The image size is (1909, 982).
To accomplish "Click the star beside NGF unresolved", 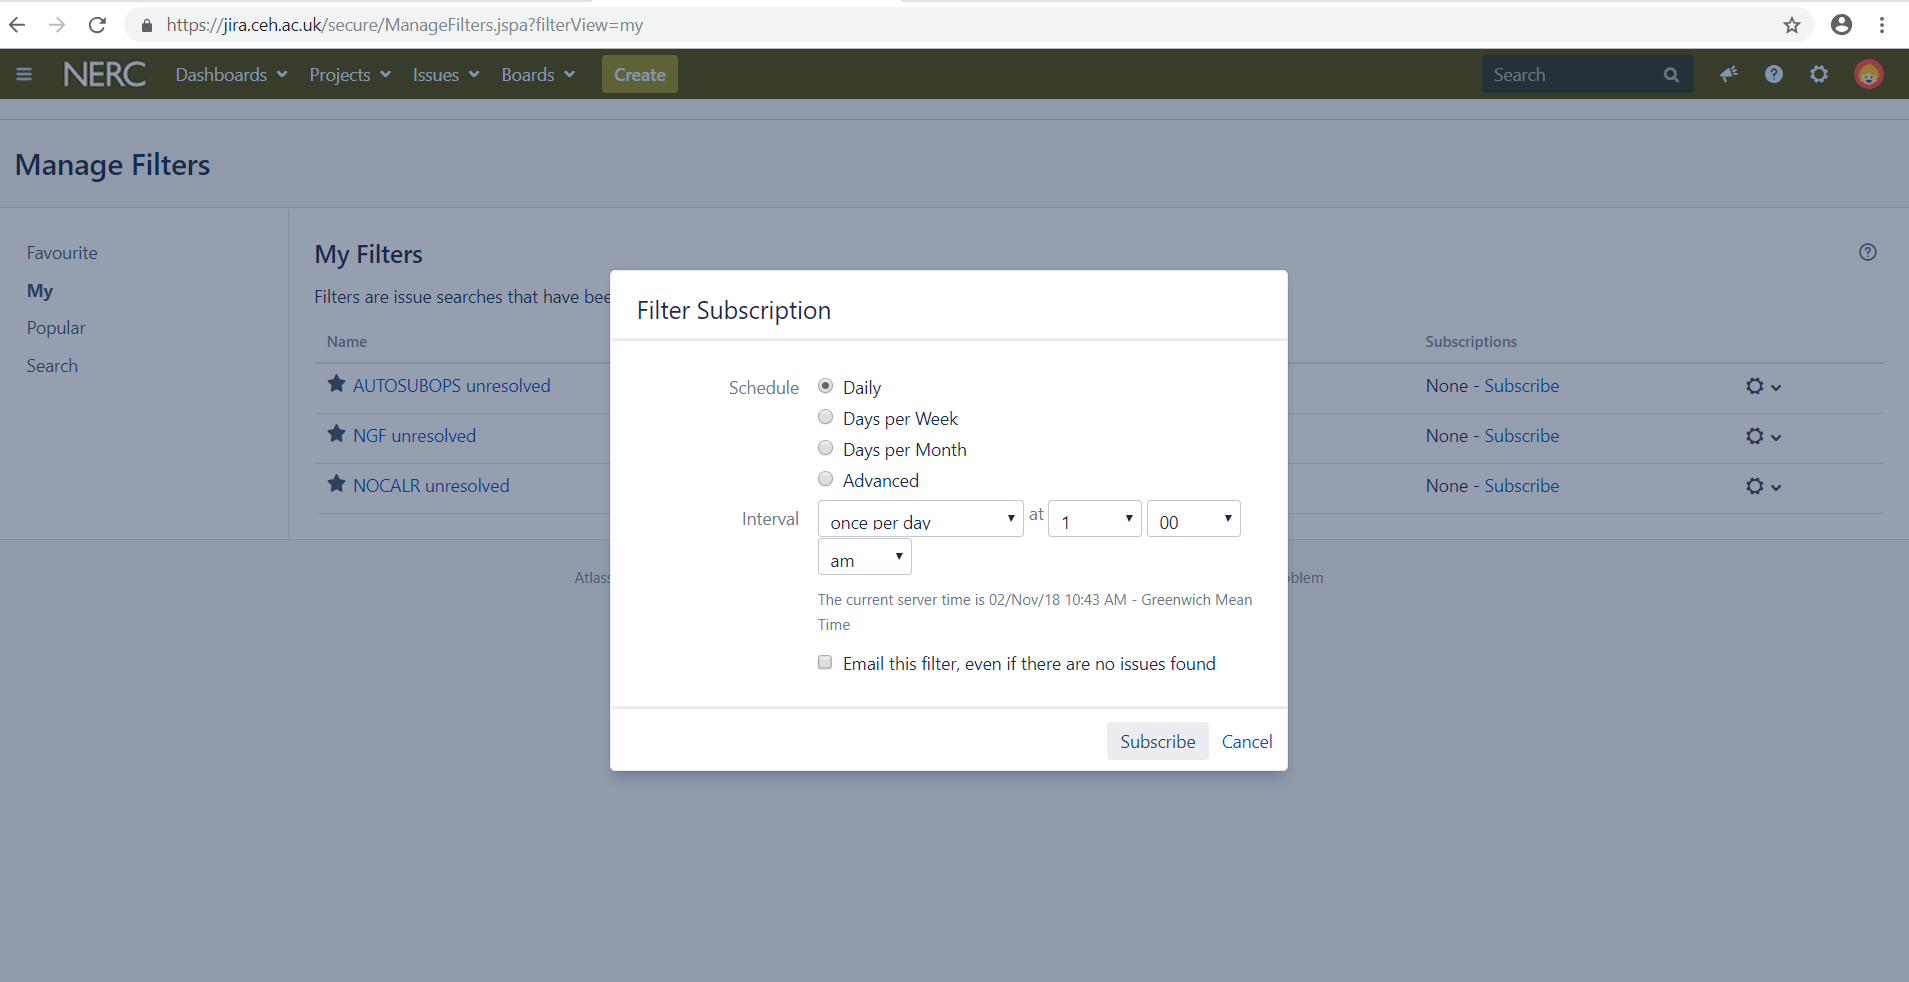I will tap(334, 433).
